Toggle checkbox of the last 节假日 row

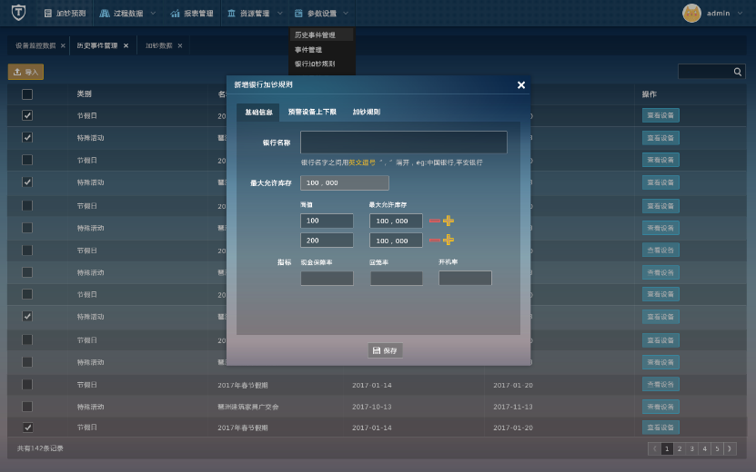coord(27,428)
